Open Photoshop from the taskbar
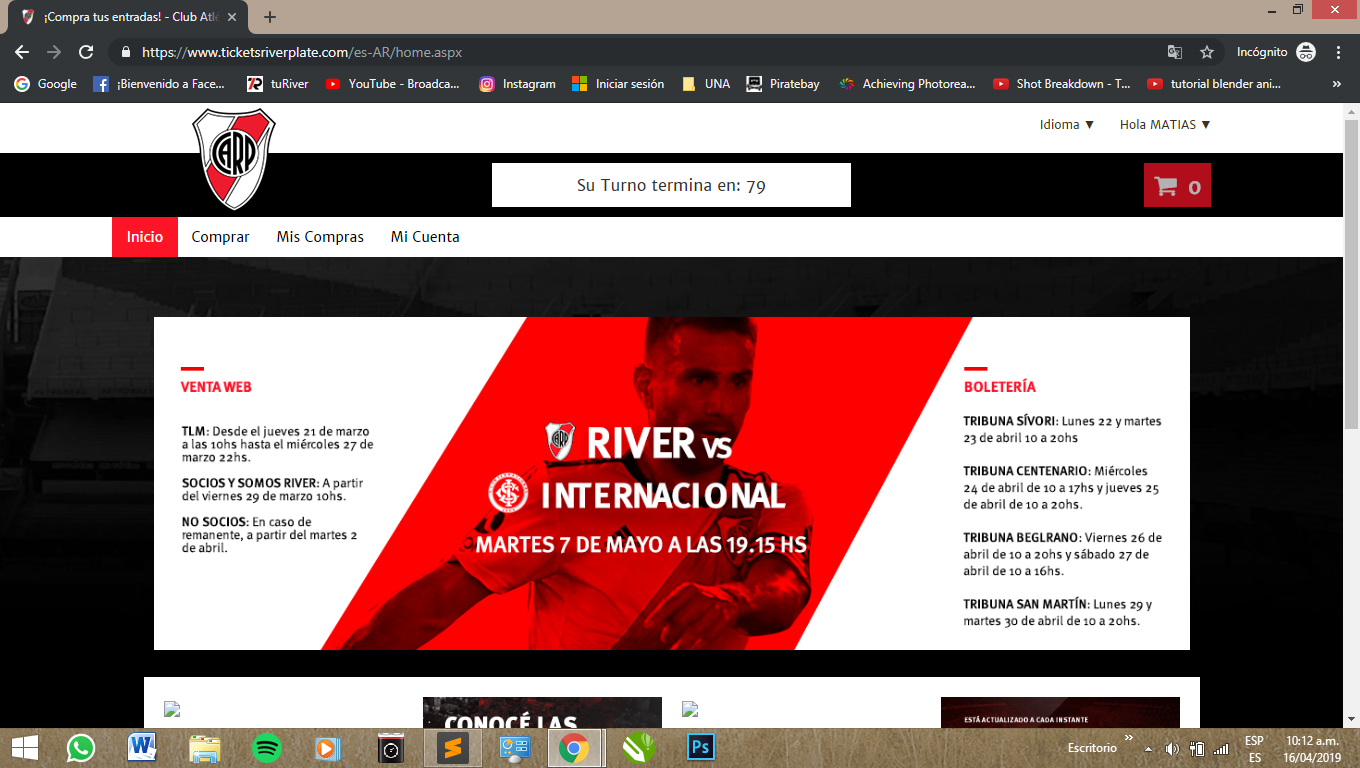 pos(701,748)
